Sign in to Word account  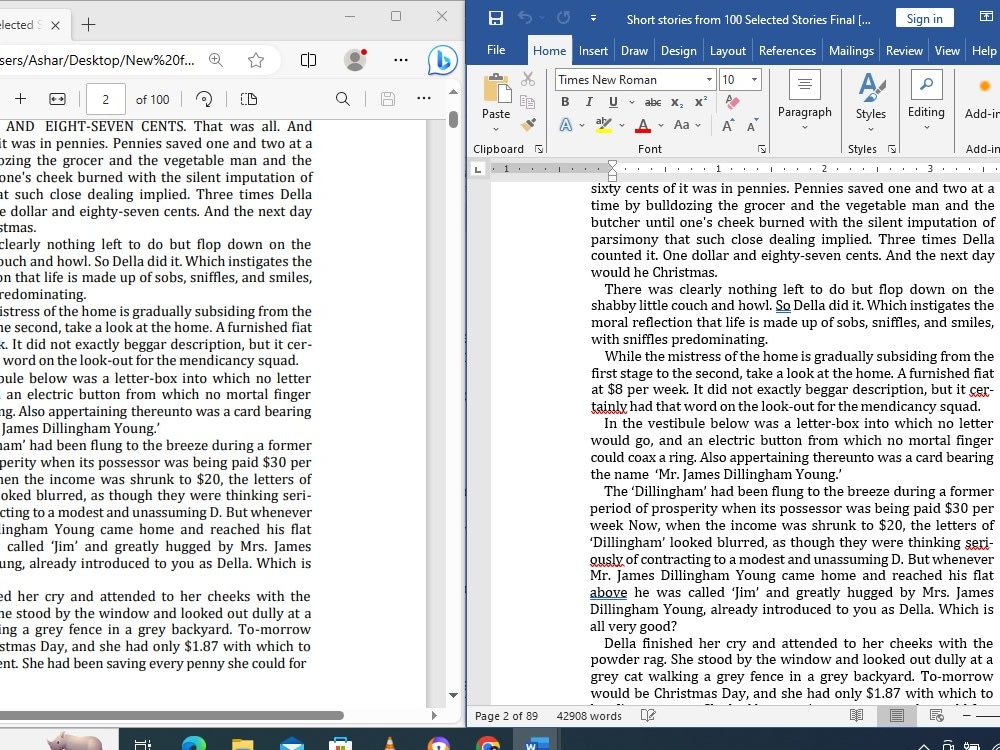(924, 18)
